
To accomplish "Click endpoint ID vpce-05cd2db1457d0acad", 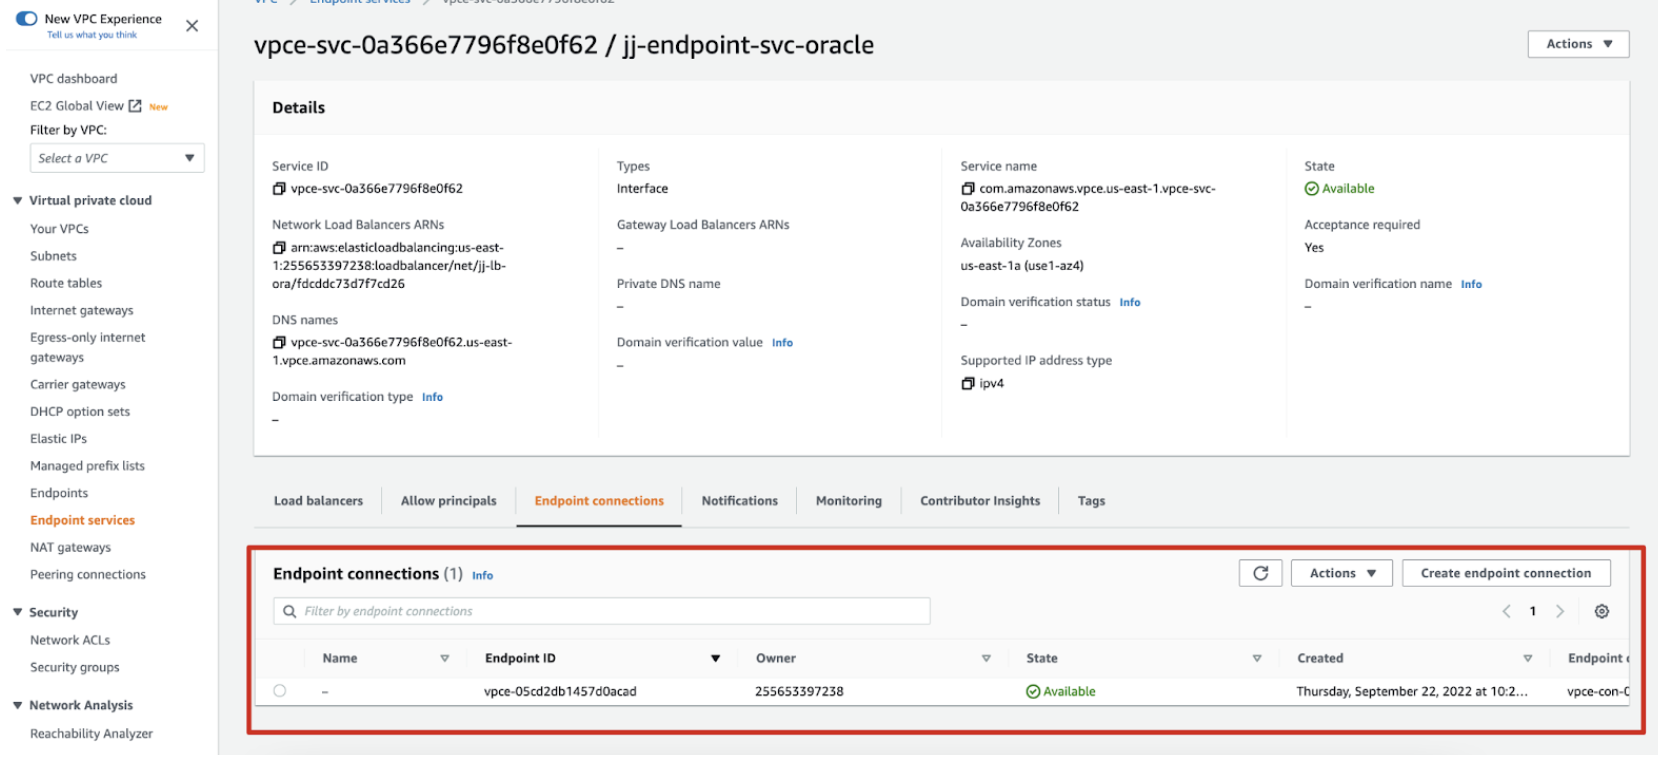I will (560, 692).
